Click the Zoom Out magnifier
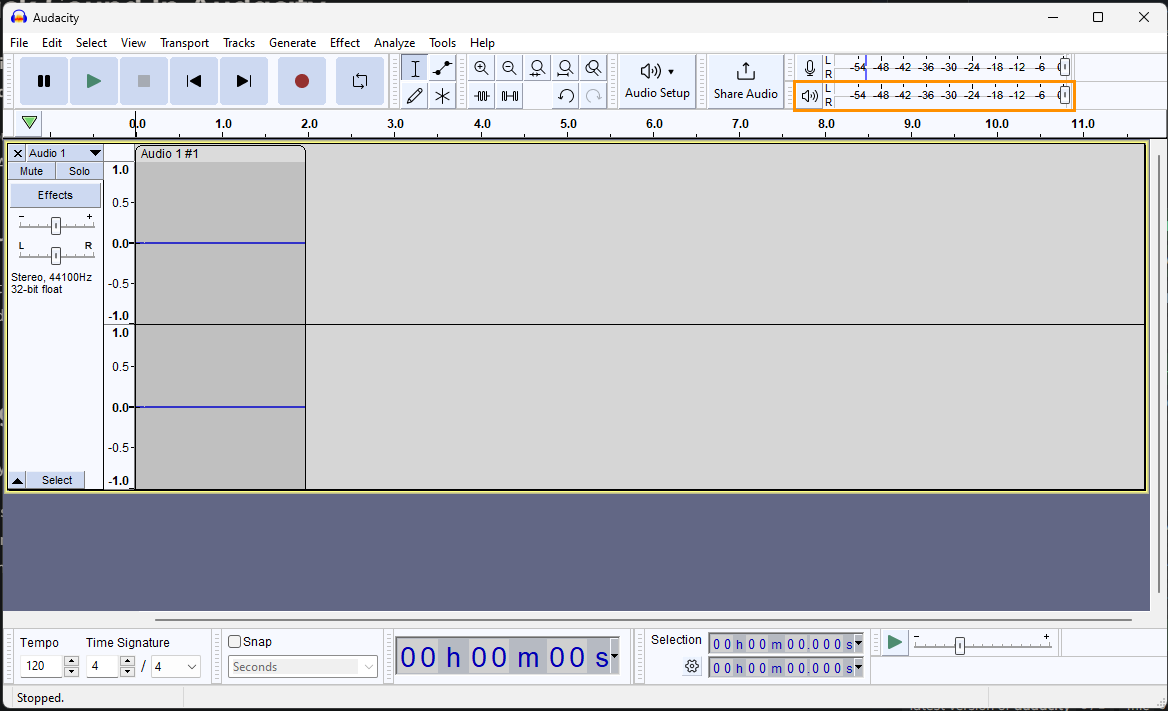The width and height of the screenshot is (1168, 711). pyautogui.click(x=510, y=69)
